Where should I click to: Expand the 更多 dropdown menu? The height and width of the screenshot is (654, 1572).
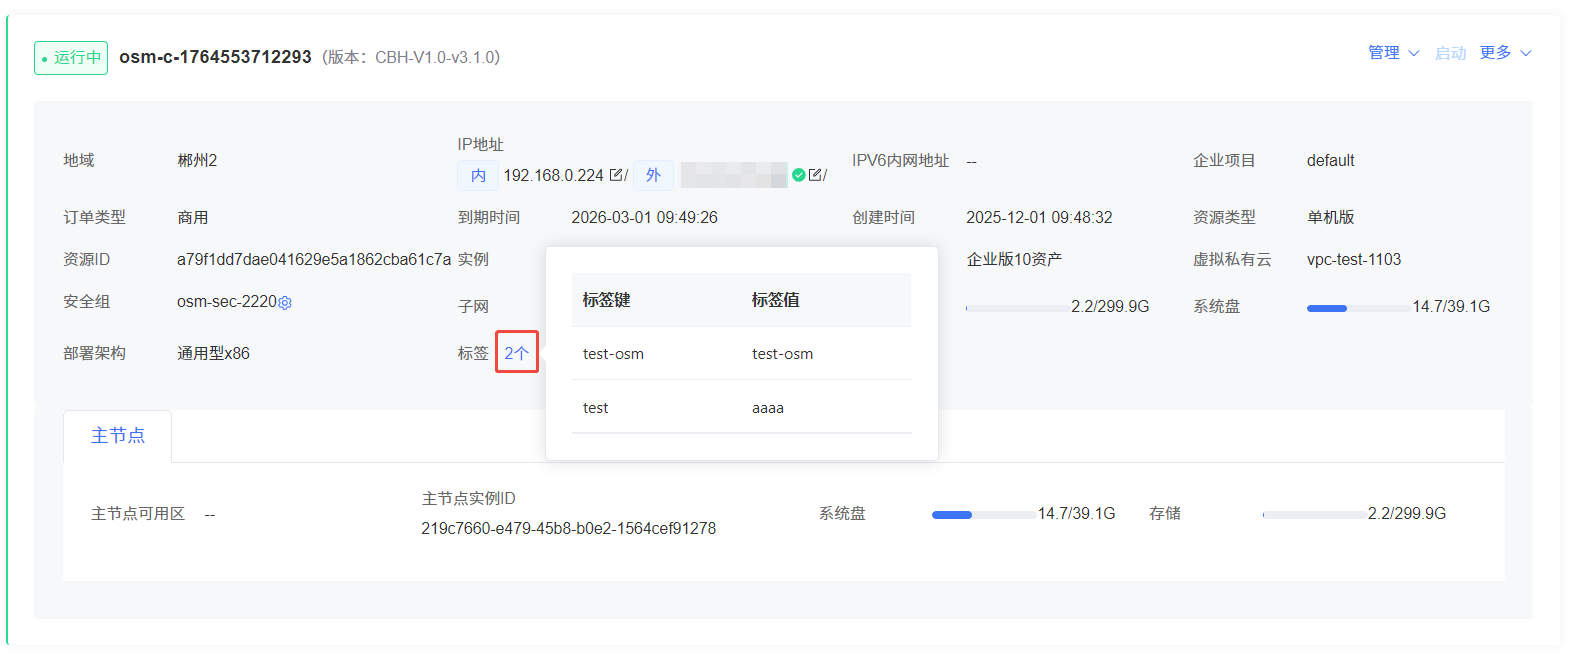(1505, 53)
